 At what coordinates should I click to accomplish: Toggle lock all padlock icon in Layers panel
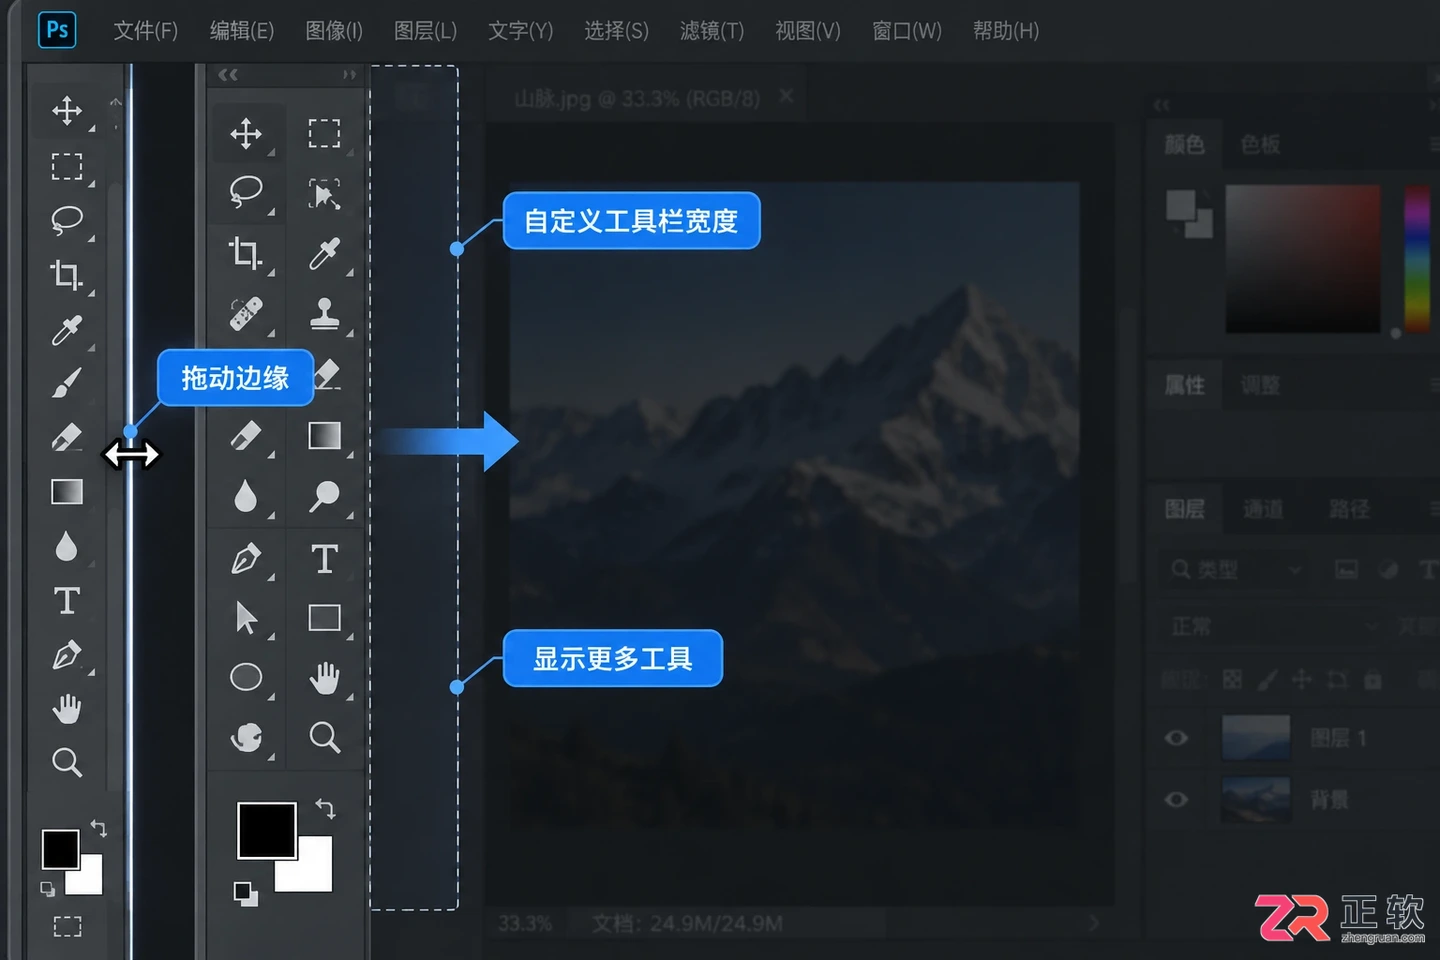[x=1373, y=680]
